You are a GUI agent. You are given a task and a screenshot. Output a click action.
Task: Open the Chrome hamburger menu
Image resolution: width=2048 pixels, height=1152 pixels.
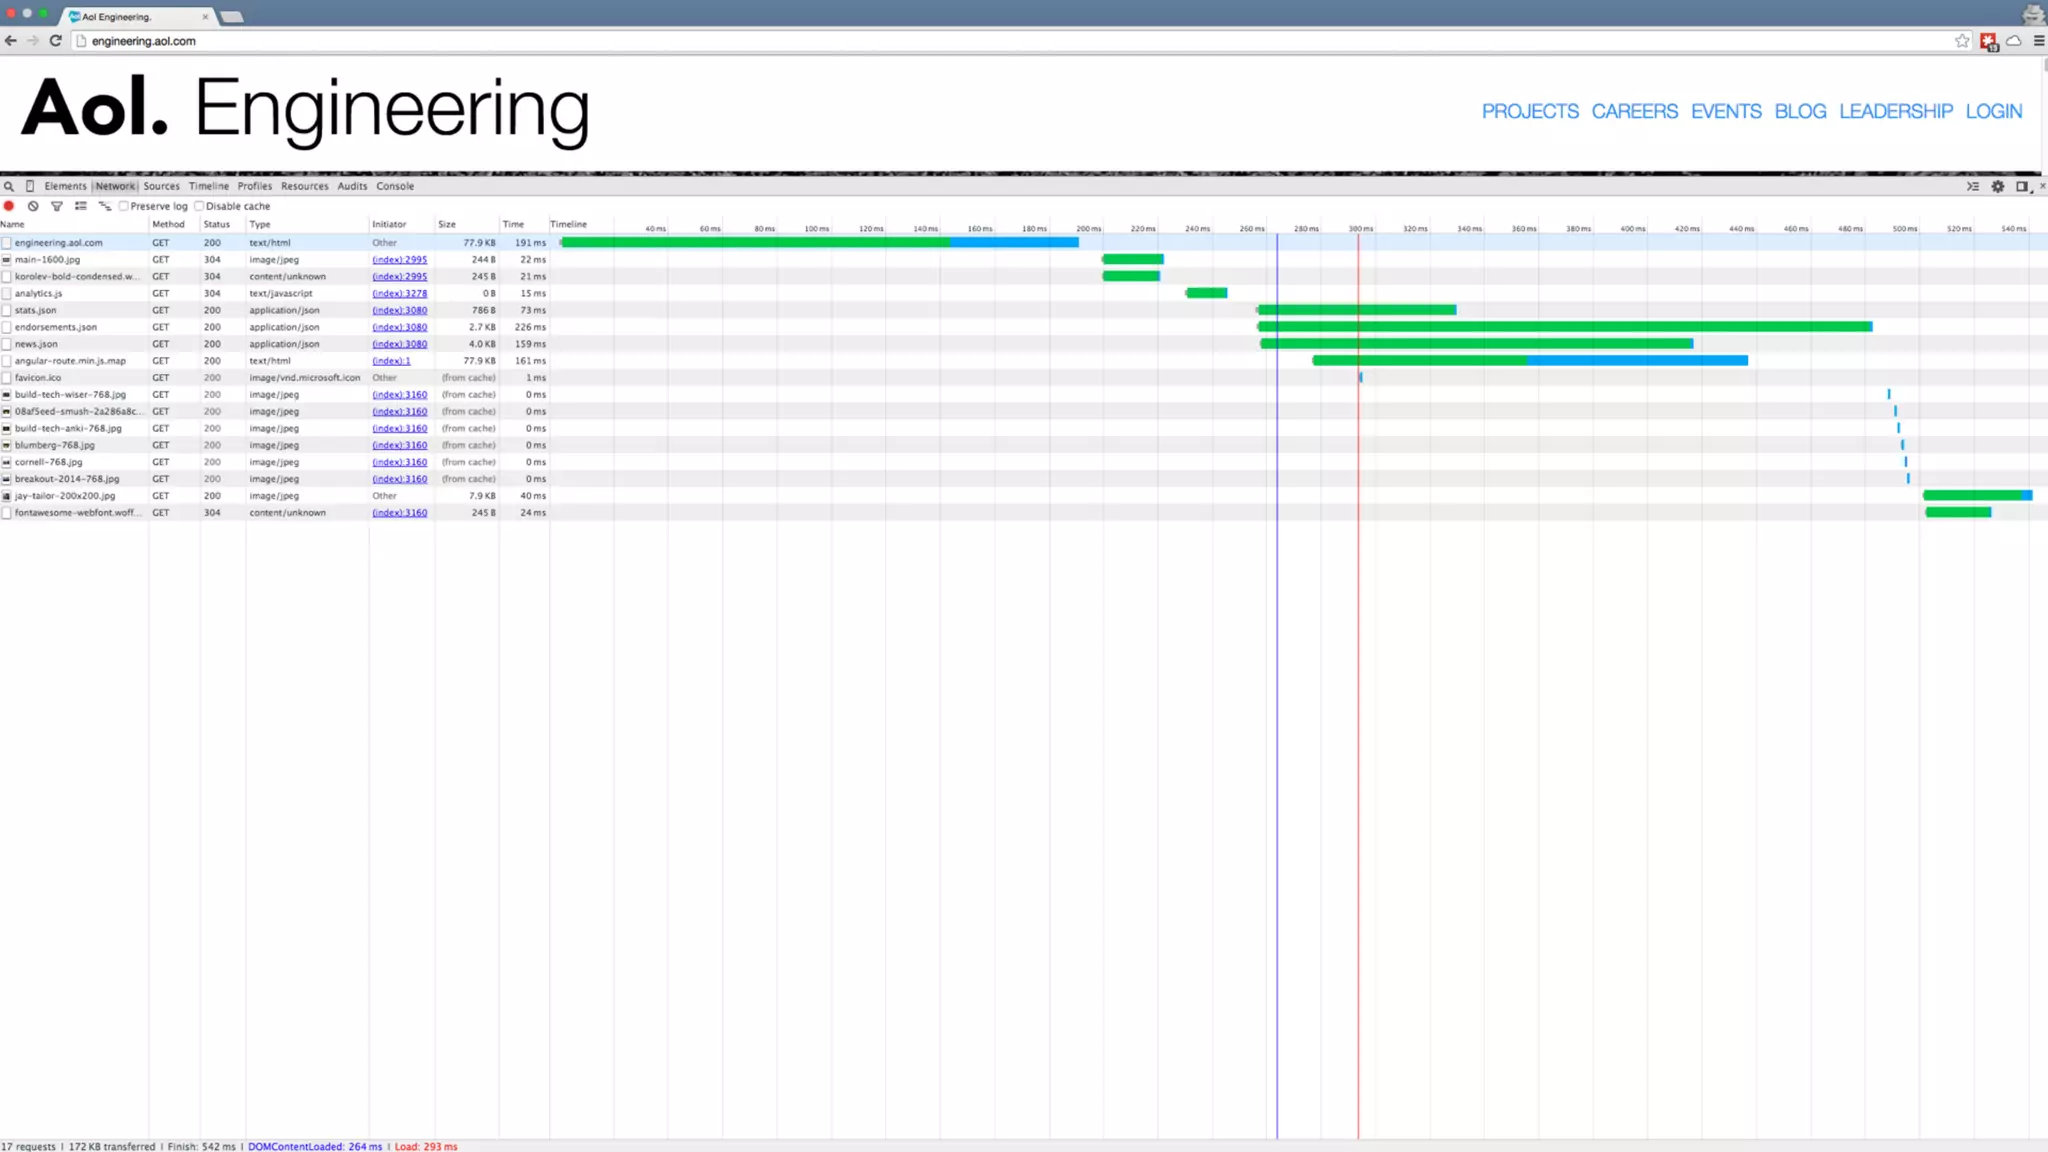[x=2039, y=41]
